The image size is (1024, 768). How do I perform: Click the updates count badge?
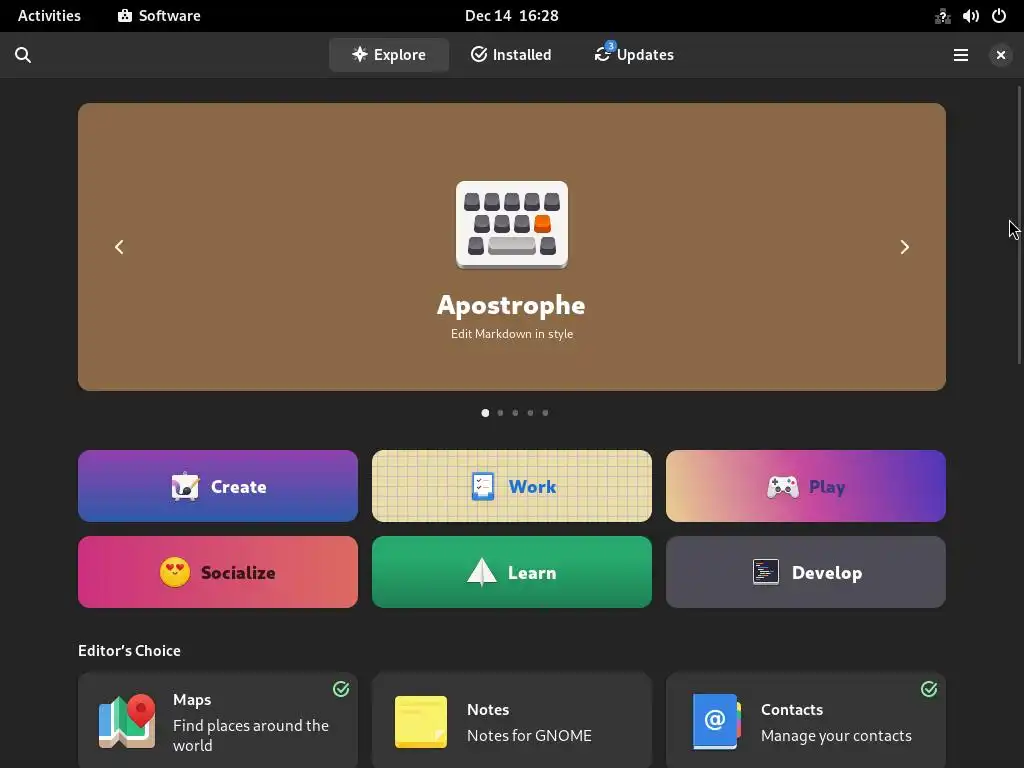pyautogui.click(x=610, y=46)
